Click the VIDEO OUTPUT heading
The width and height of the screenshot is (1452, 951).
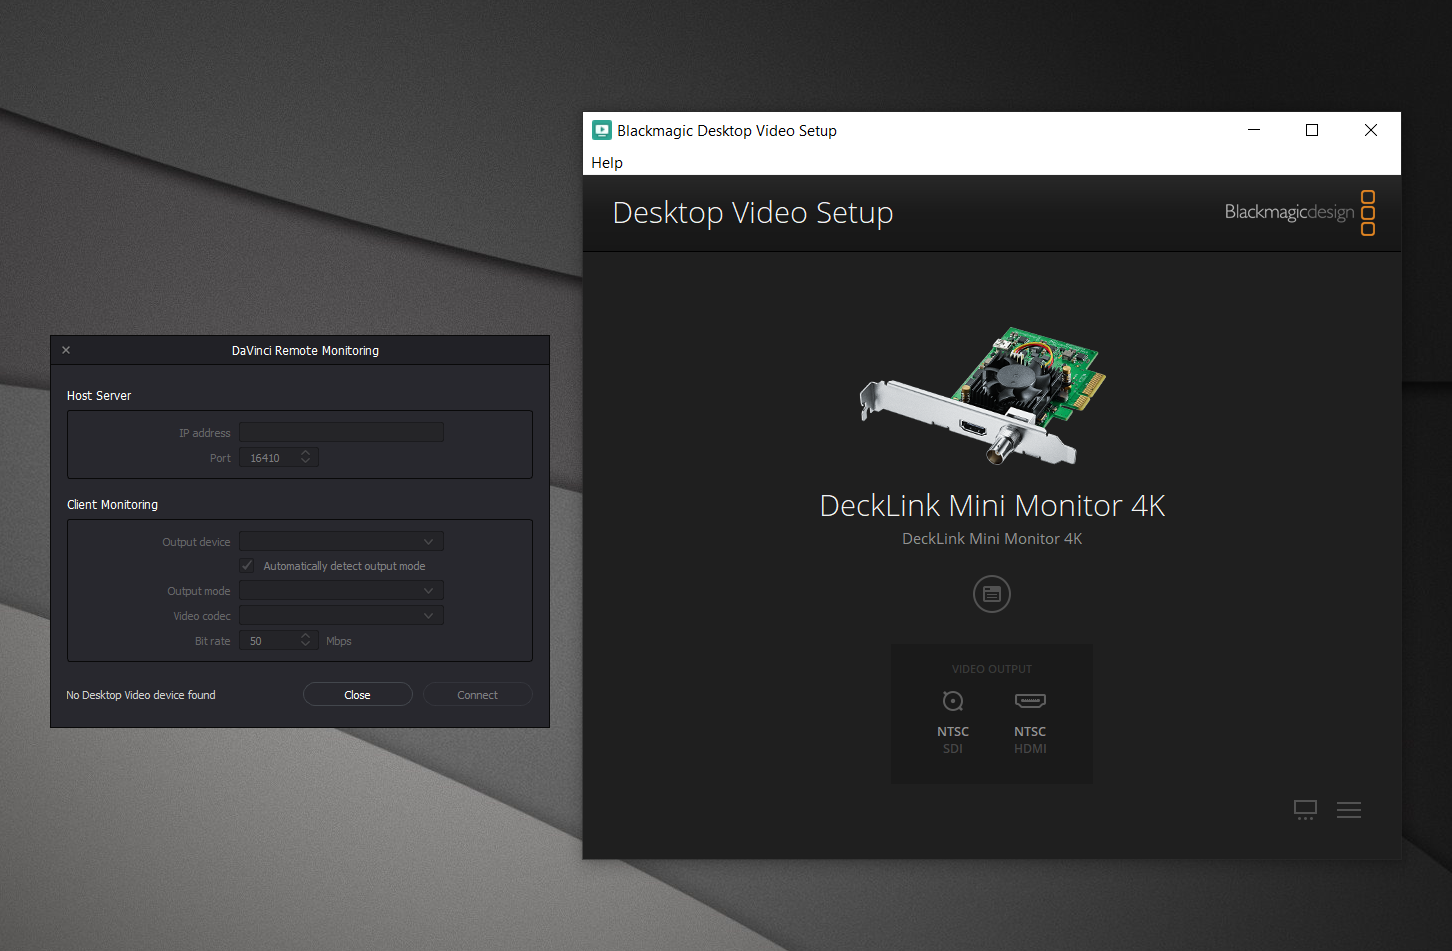[992, 669]
